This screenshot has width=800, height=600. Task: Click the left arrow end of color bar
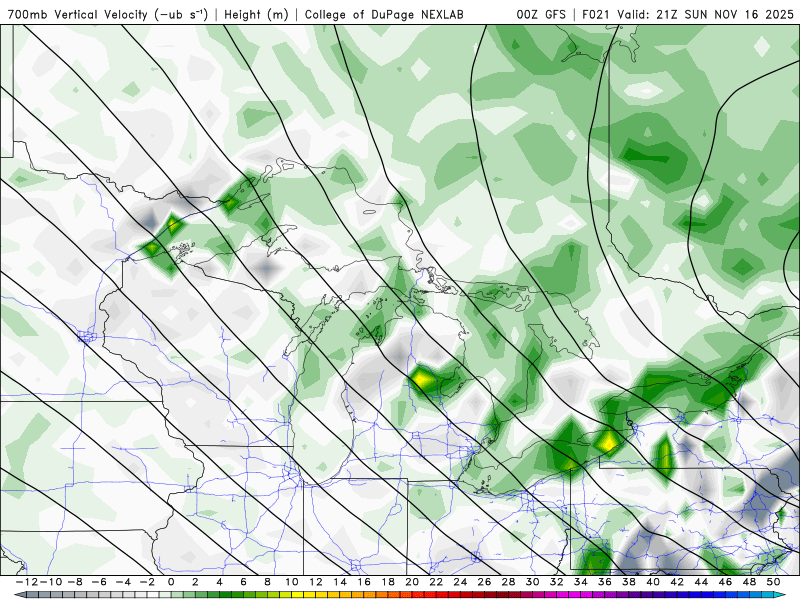(19, 595)
